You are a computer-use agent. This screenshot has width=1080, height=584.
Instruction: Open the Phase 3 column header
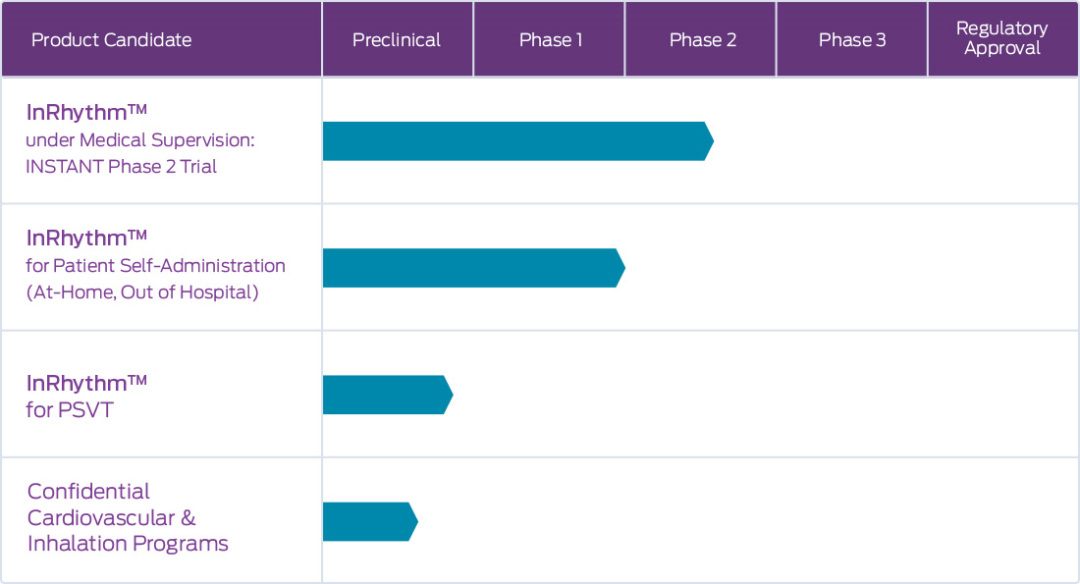852,39
